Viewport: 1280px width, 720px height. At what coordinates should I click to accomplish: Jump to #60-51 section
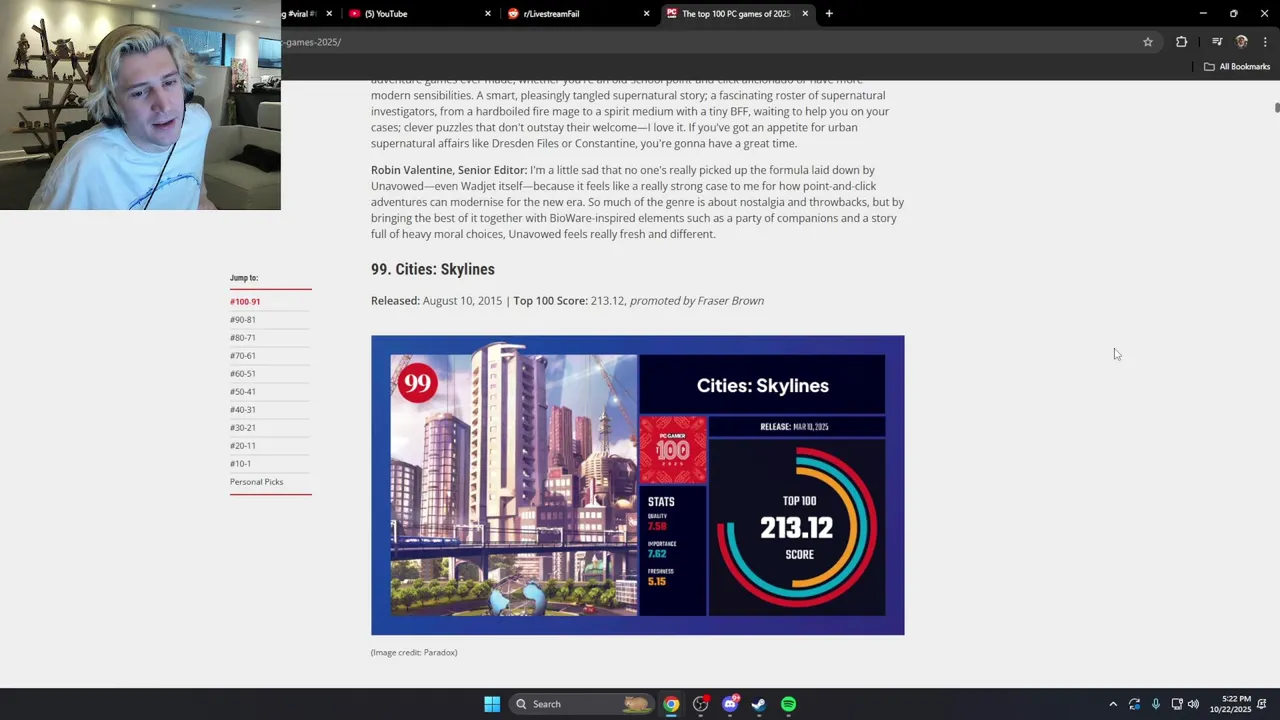click(x=243, y=373)
